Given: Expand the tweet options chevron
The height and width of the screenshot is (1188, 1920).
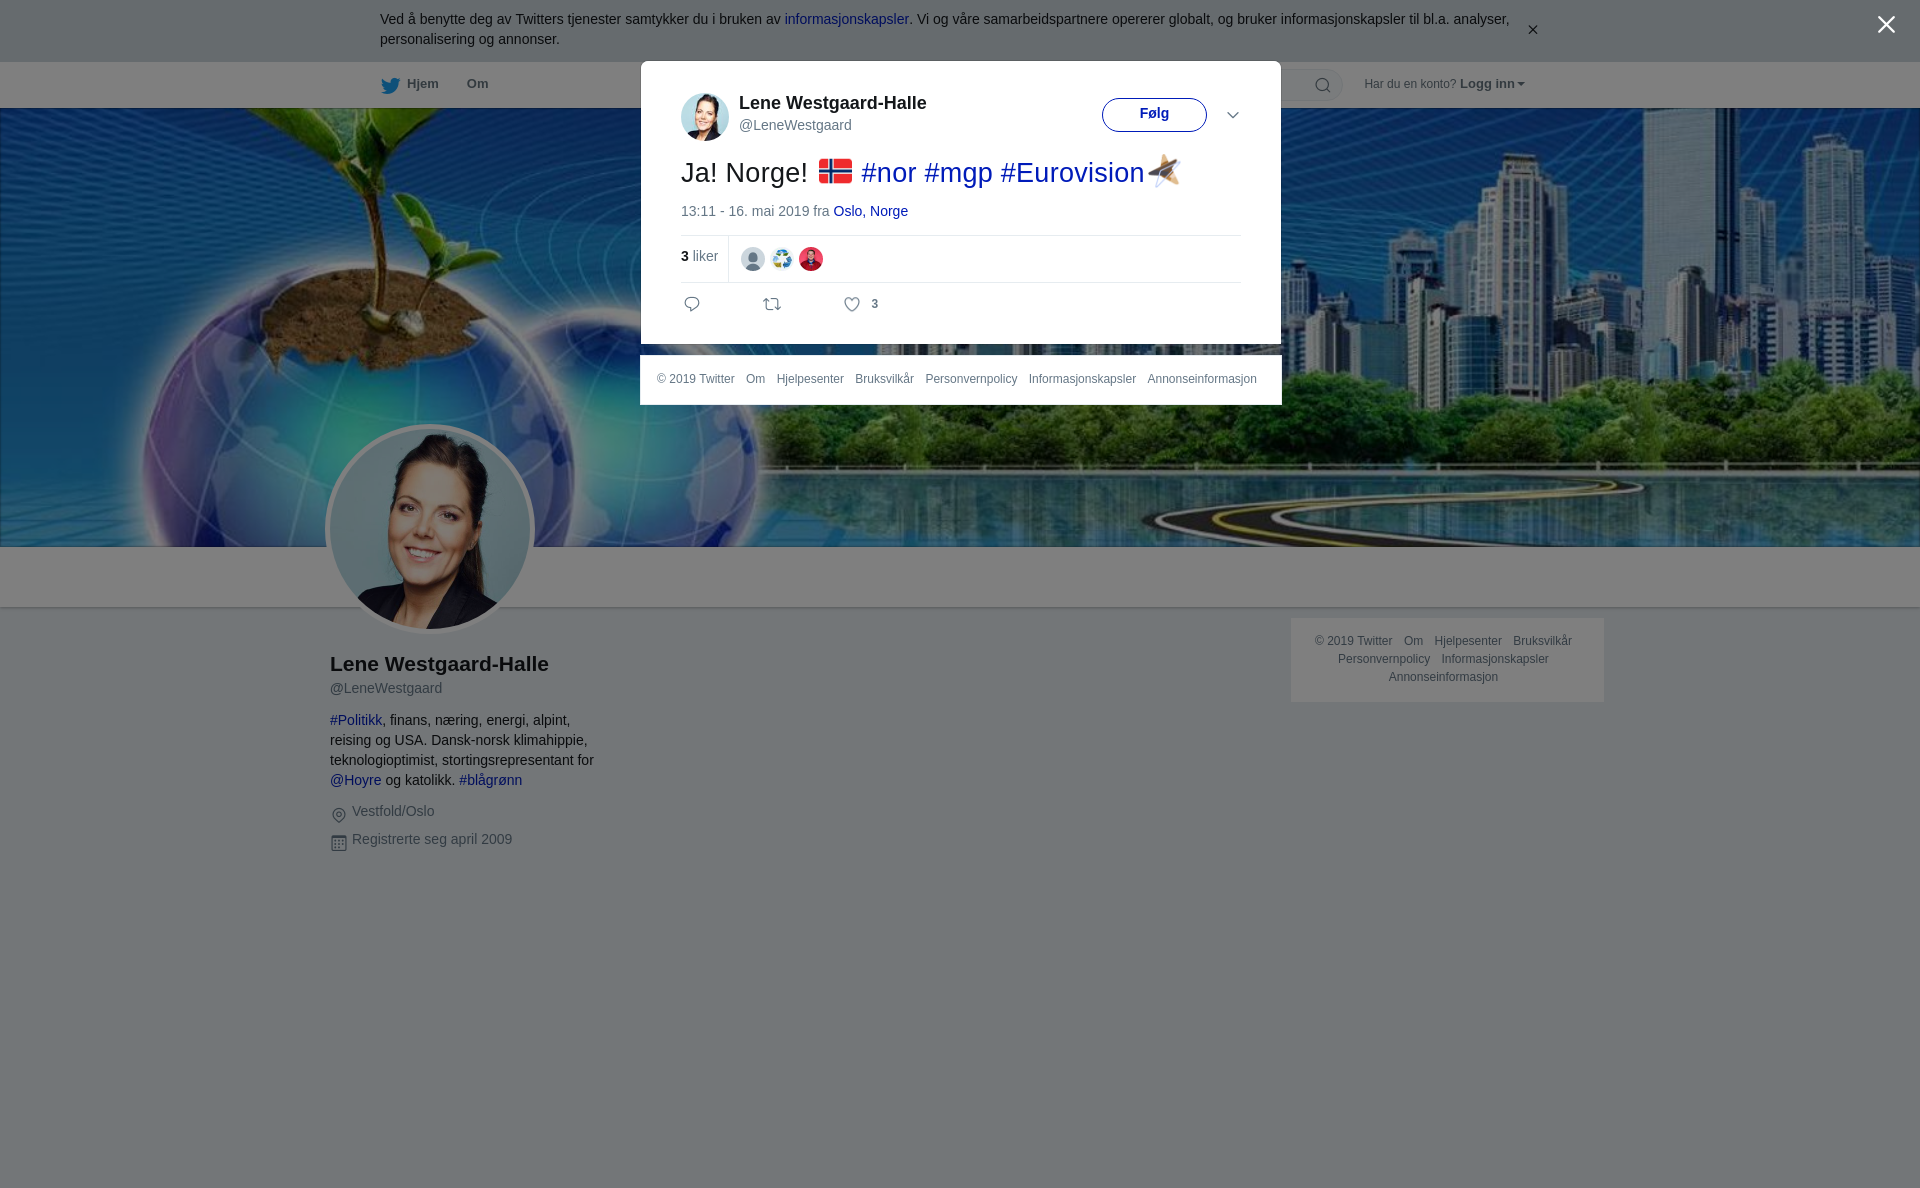Looking at the screenshot, I should click(x=1233, y=115).
